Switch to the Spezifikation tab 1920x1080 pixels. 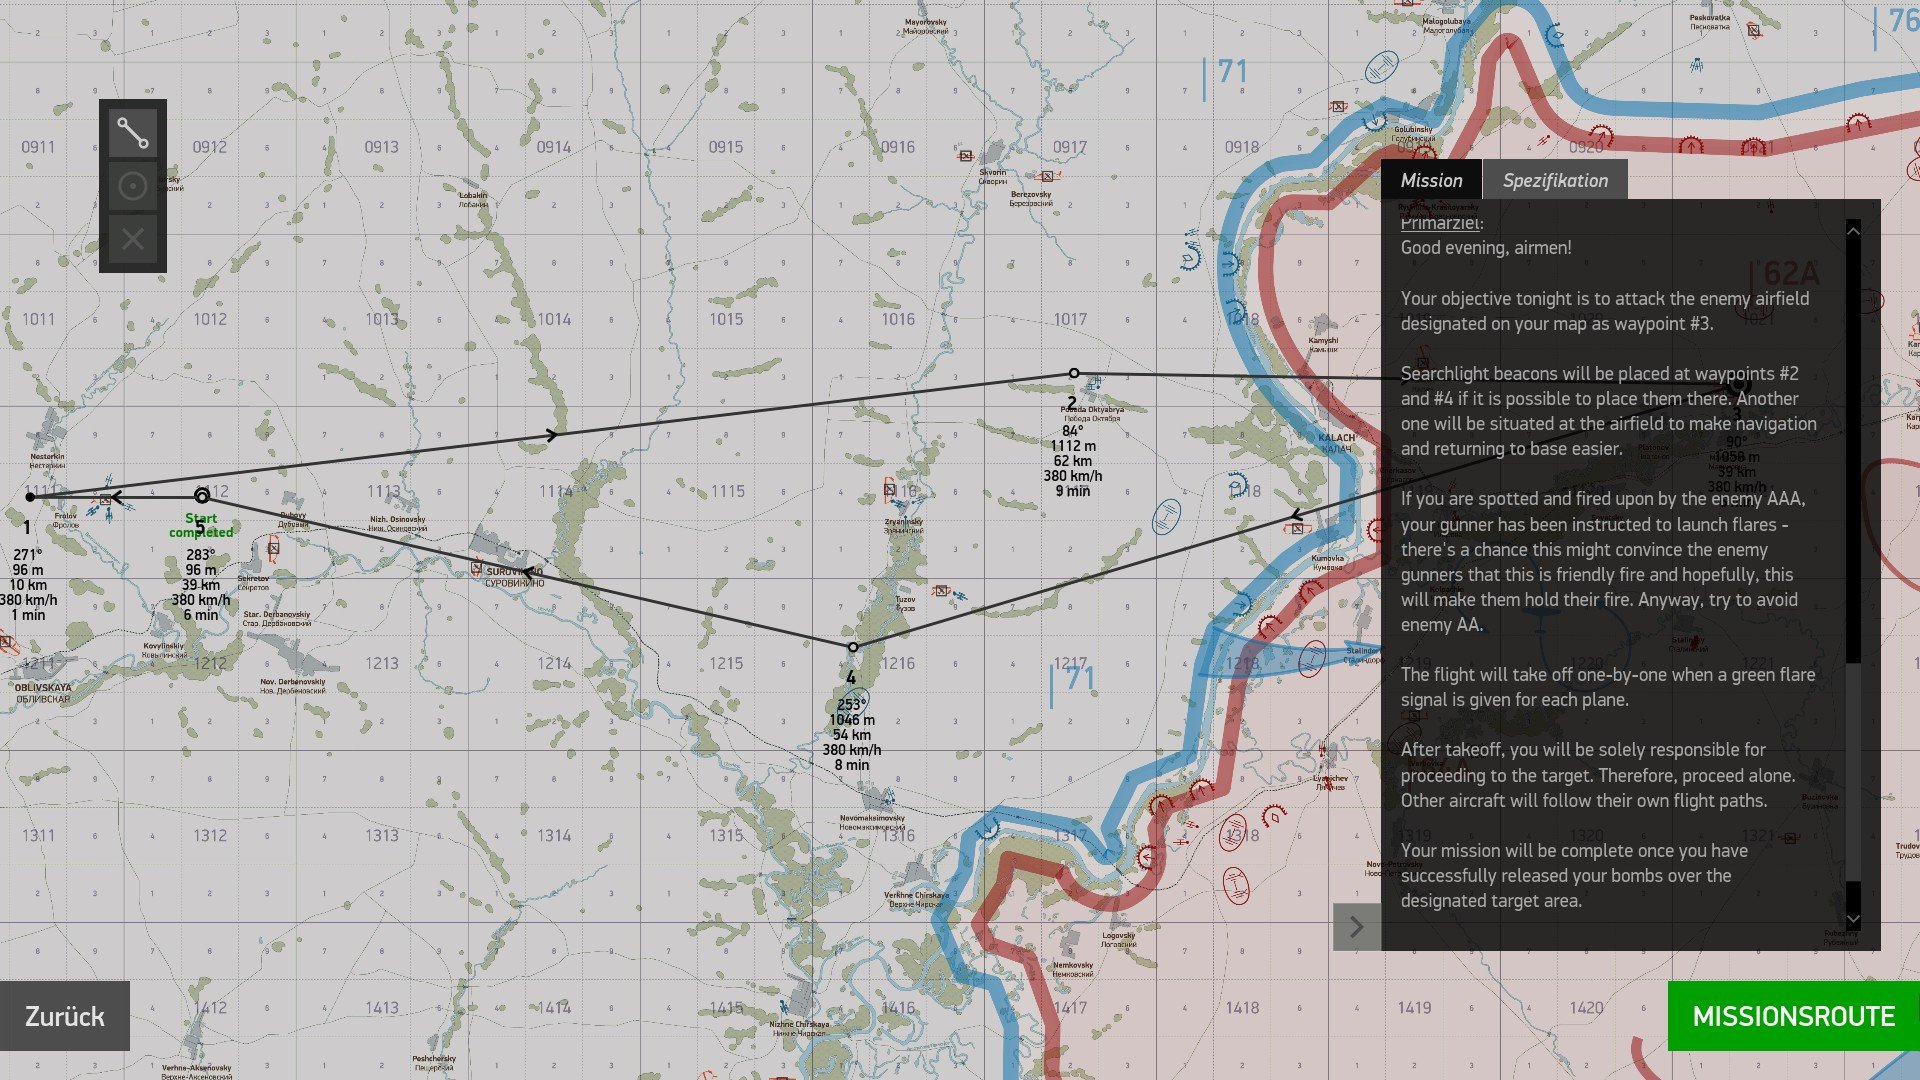tap(1555, 180)
